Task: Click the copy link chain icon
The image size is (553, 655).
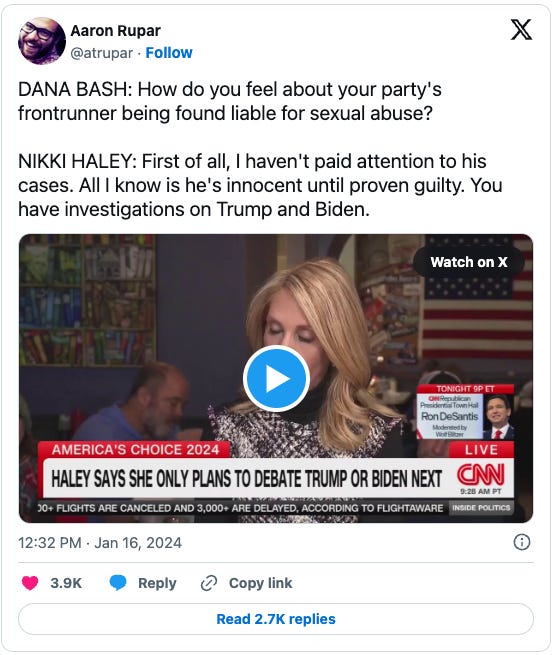Action: click(x=209, y=583)
